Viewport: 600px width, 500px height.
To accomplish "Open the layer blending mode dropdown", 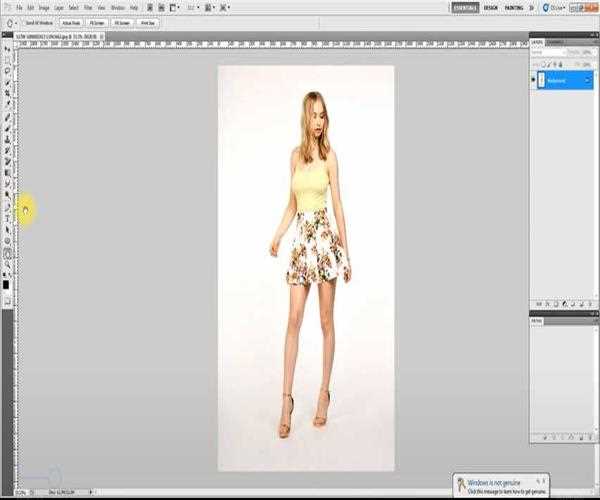I will pos(547,51).
